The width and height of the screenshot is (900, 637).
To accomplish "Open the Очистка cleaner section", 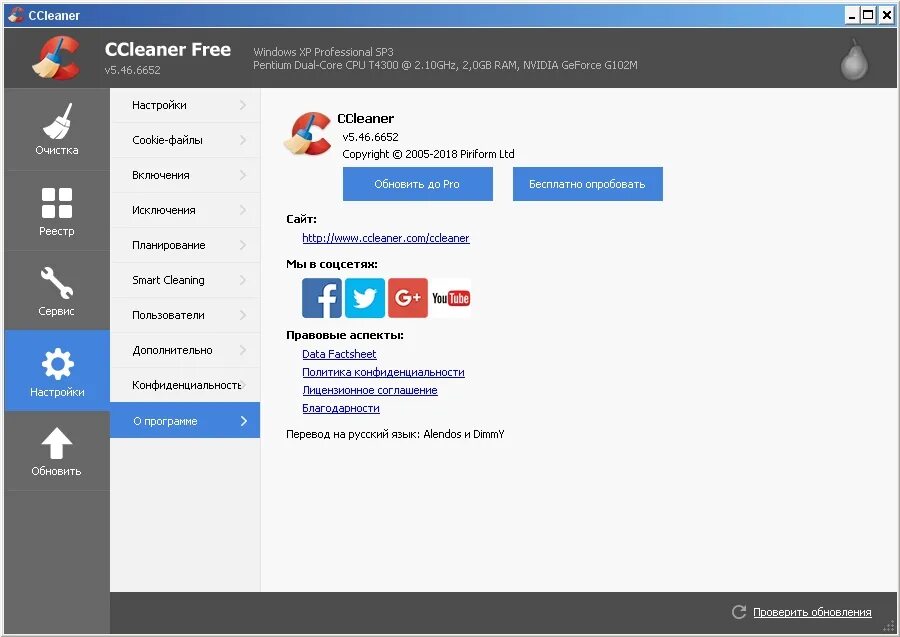I will (x=57, y=129).
